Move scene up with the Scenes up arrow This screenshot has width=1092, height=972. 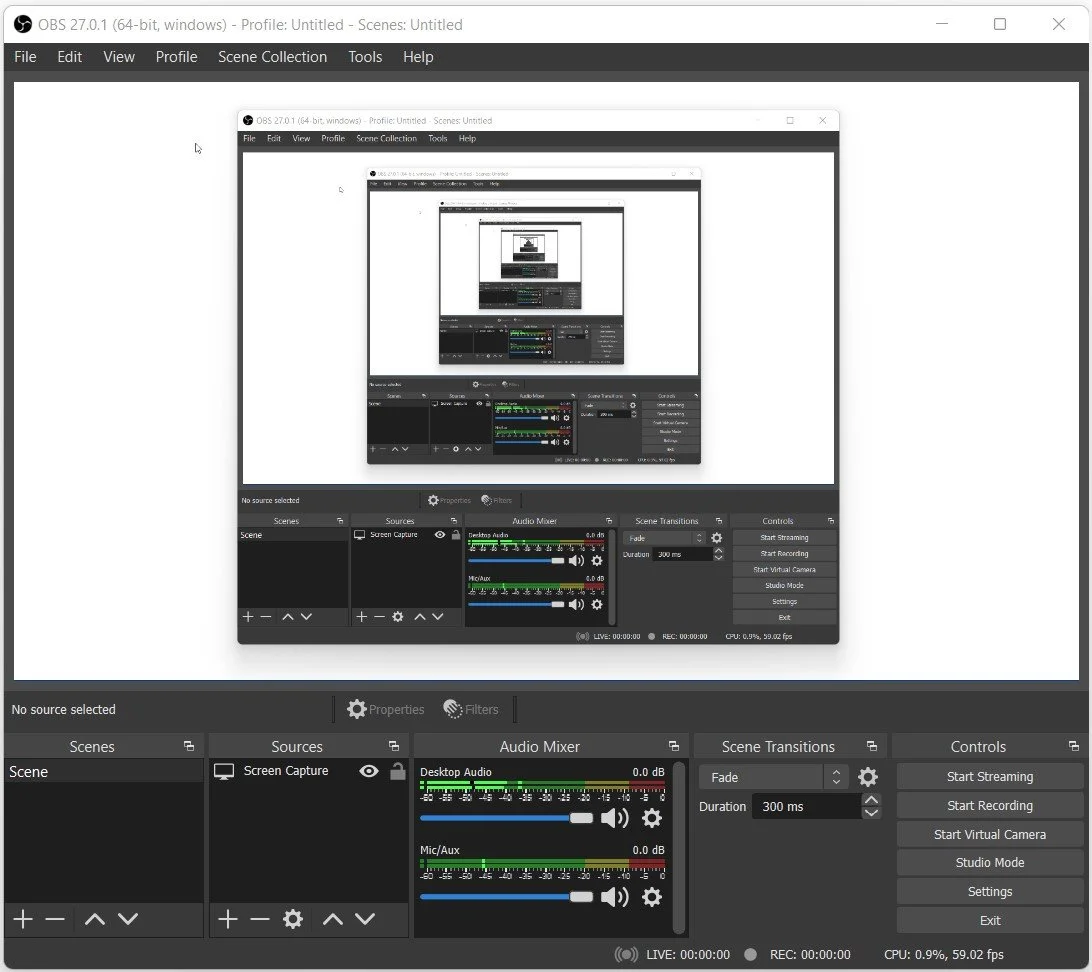pos(95,919)
